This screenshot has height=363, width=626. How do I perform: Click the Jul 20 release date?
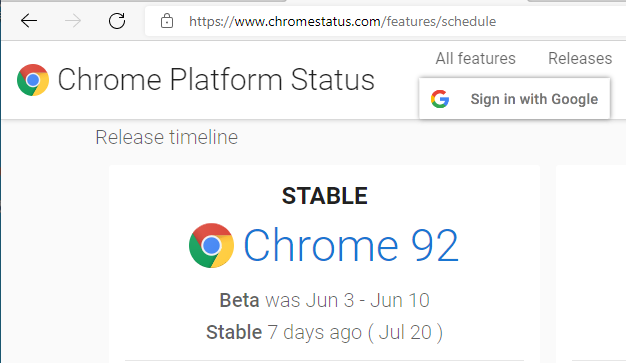(405, 332)
